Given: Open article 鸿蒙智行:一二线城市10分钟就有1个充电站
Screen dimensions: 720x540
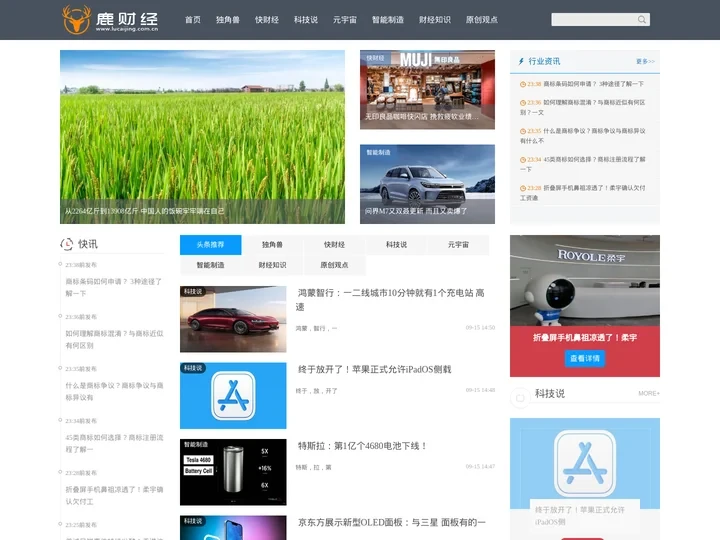Looking at the screenshot, I should [391, 299].
